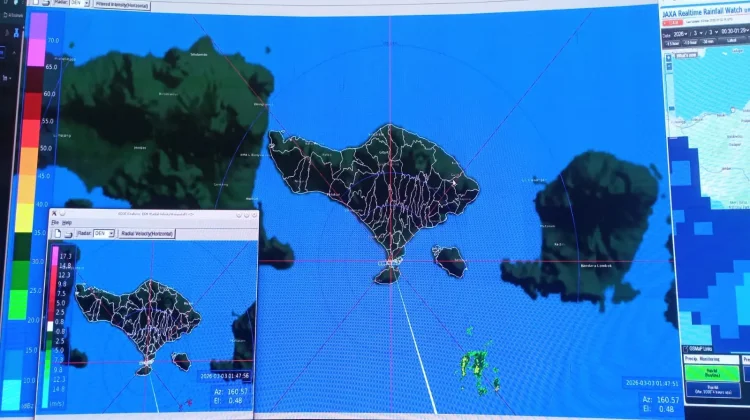
Task: Click the -30 min button in JAXA panel
Action: click(x=709, y=42)
